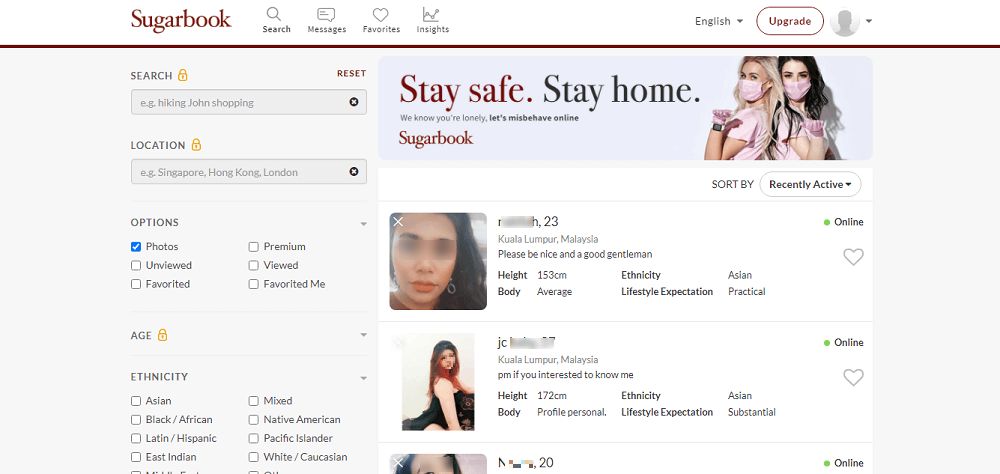Open the Recently Active sort dropdown
The height and width of the screenshot is (474, 1000).
tap(810, 184)
